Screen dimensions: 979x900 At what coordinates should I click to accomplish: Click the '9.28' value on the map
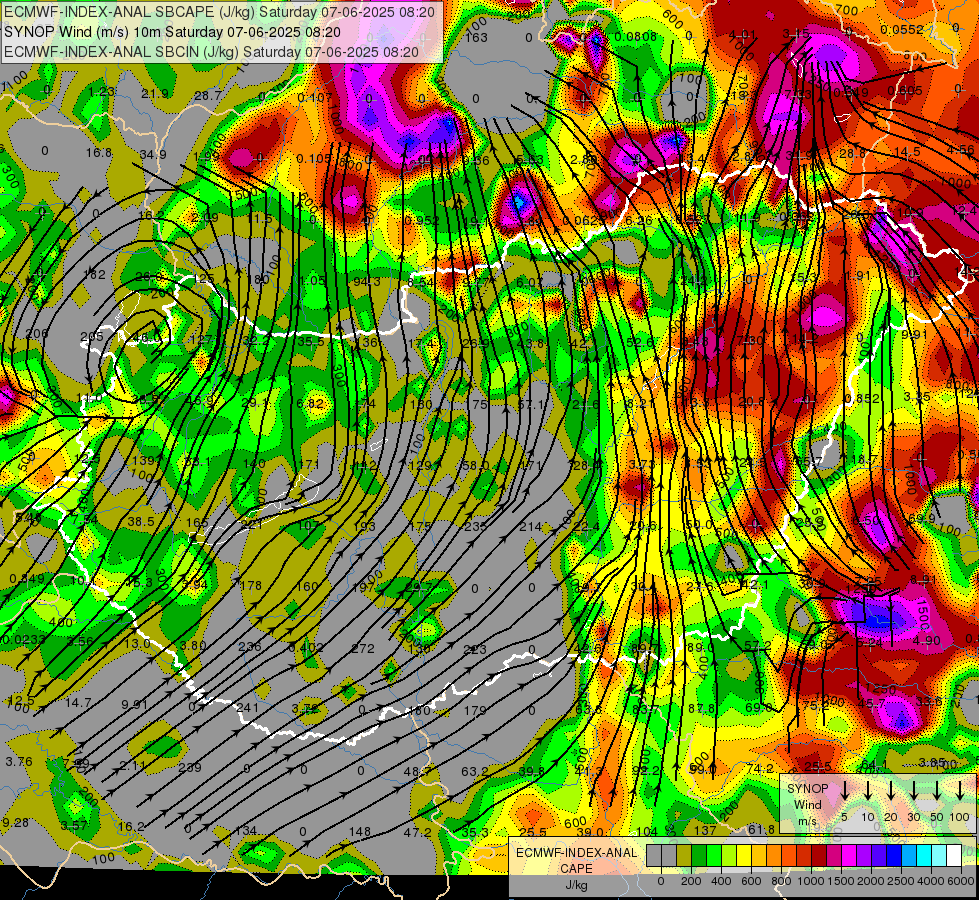[x=15, y=823]
